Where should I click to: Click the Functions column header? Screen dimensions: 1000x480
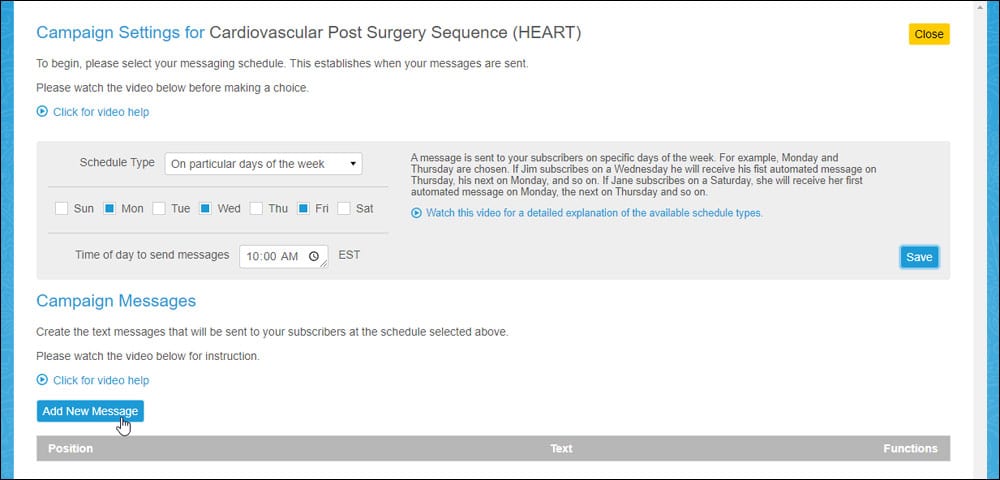point(910,448)
